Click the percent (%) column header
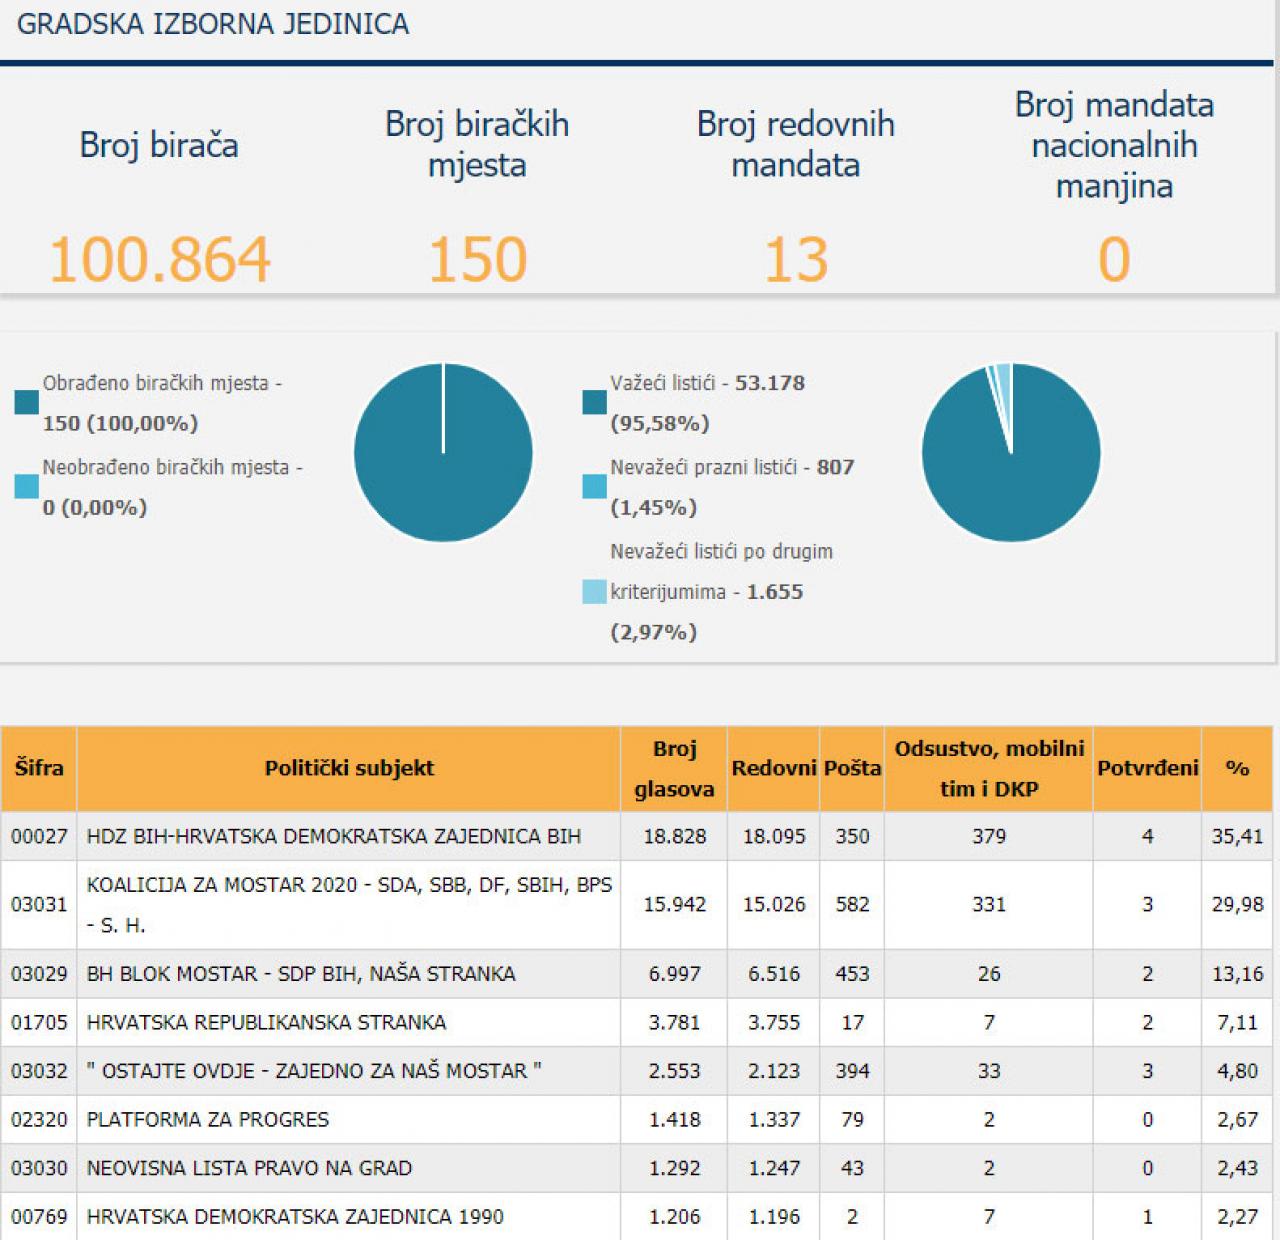This screenshot has width=1280, height=1240. (x=1237, y=768)
